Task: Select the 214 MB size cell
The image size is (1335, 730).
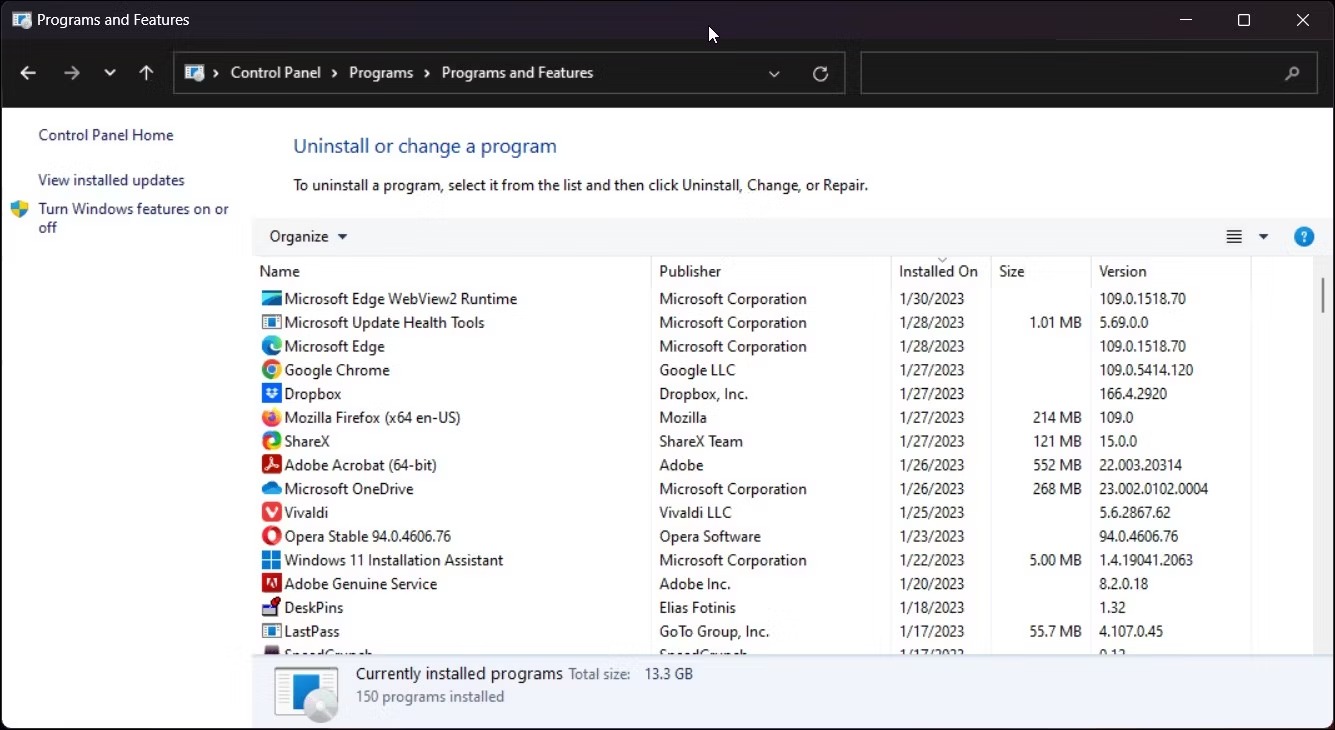Action: [1057, 417]
